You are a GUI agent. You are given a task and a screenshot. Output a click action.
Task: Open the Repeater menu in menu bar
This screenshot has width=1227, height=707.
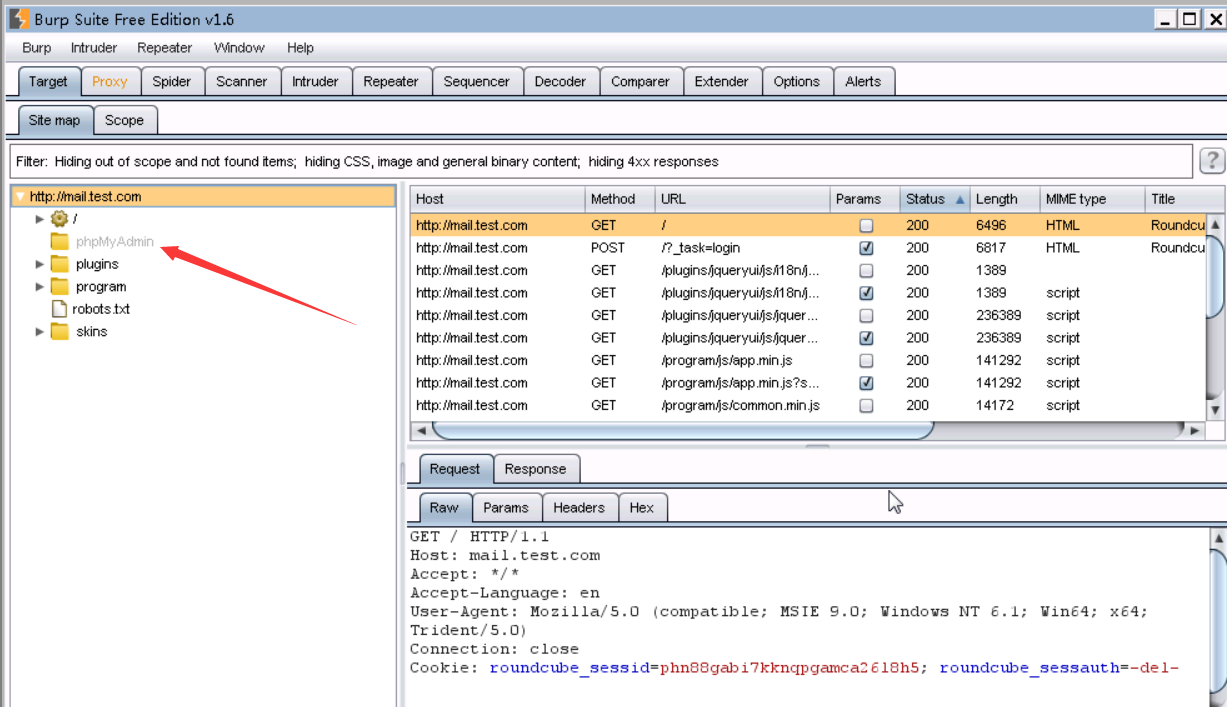(x=165, y=48)
